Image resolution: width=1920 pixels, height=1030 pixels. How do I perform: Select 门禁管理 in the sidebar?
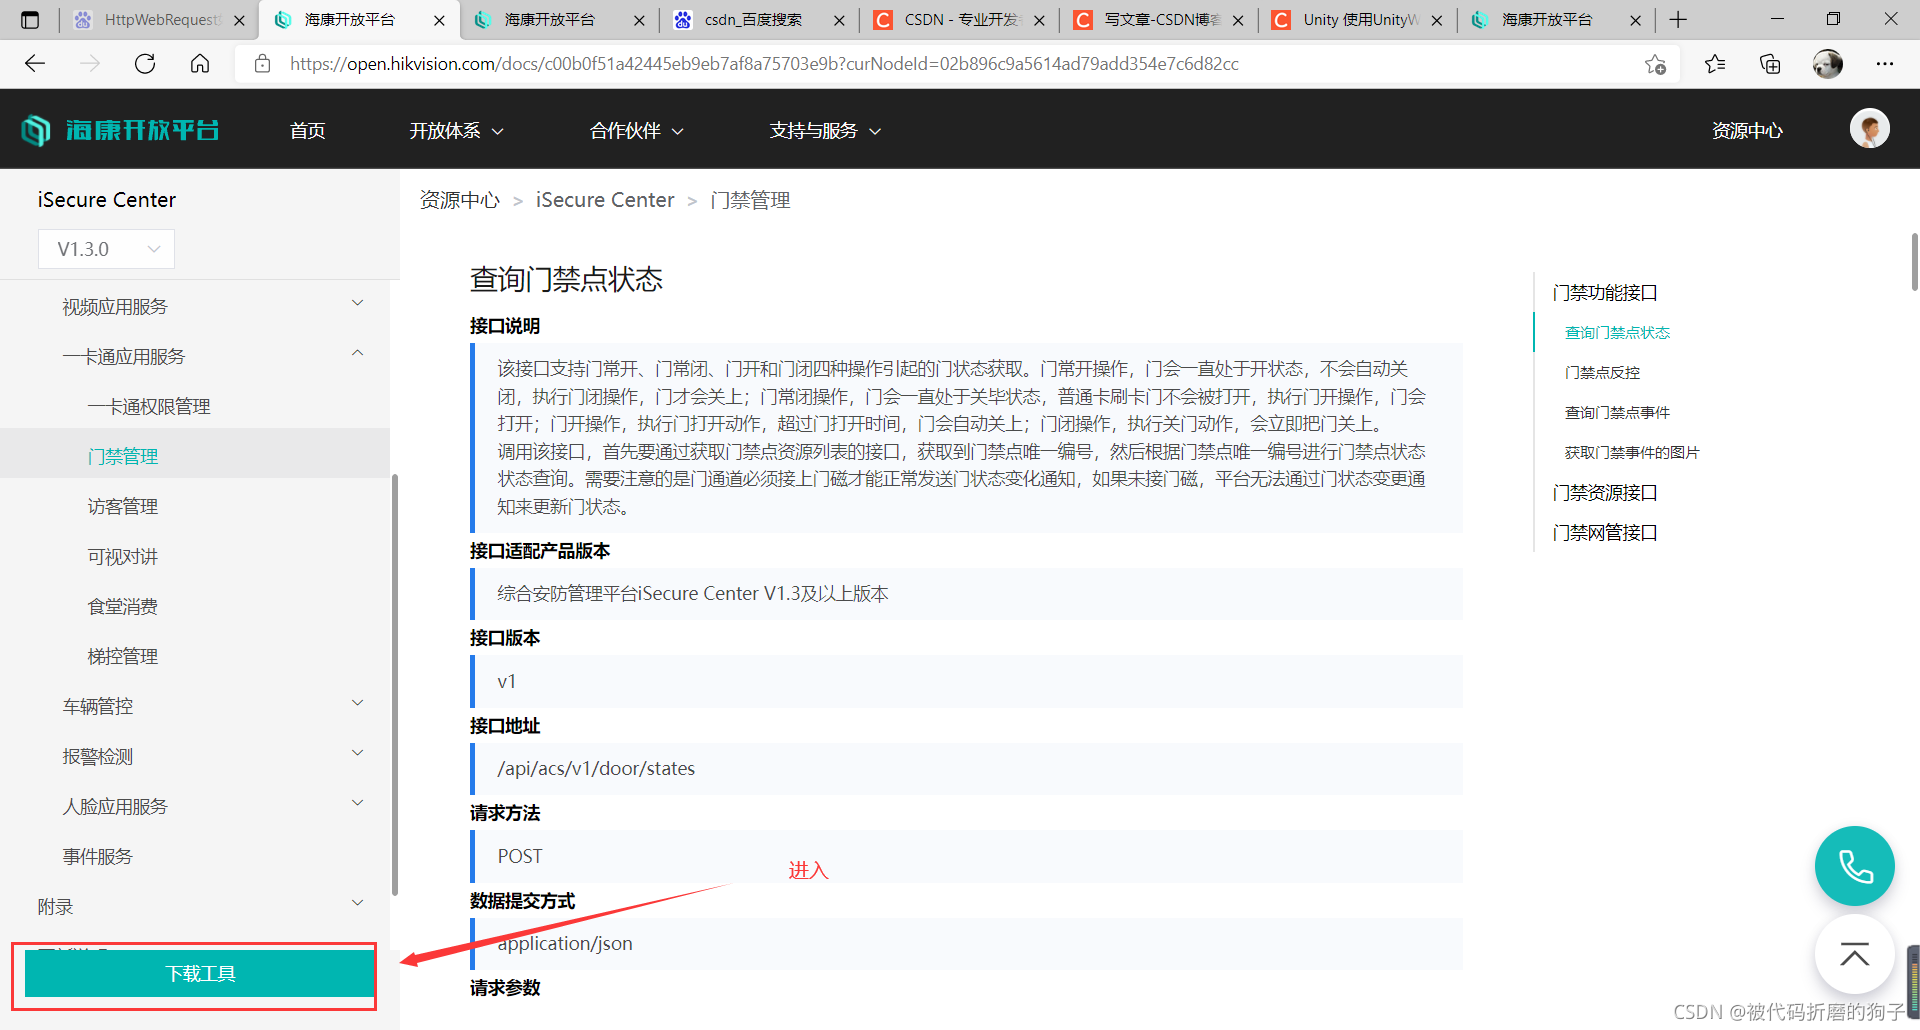point(123,457)
